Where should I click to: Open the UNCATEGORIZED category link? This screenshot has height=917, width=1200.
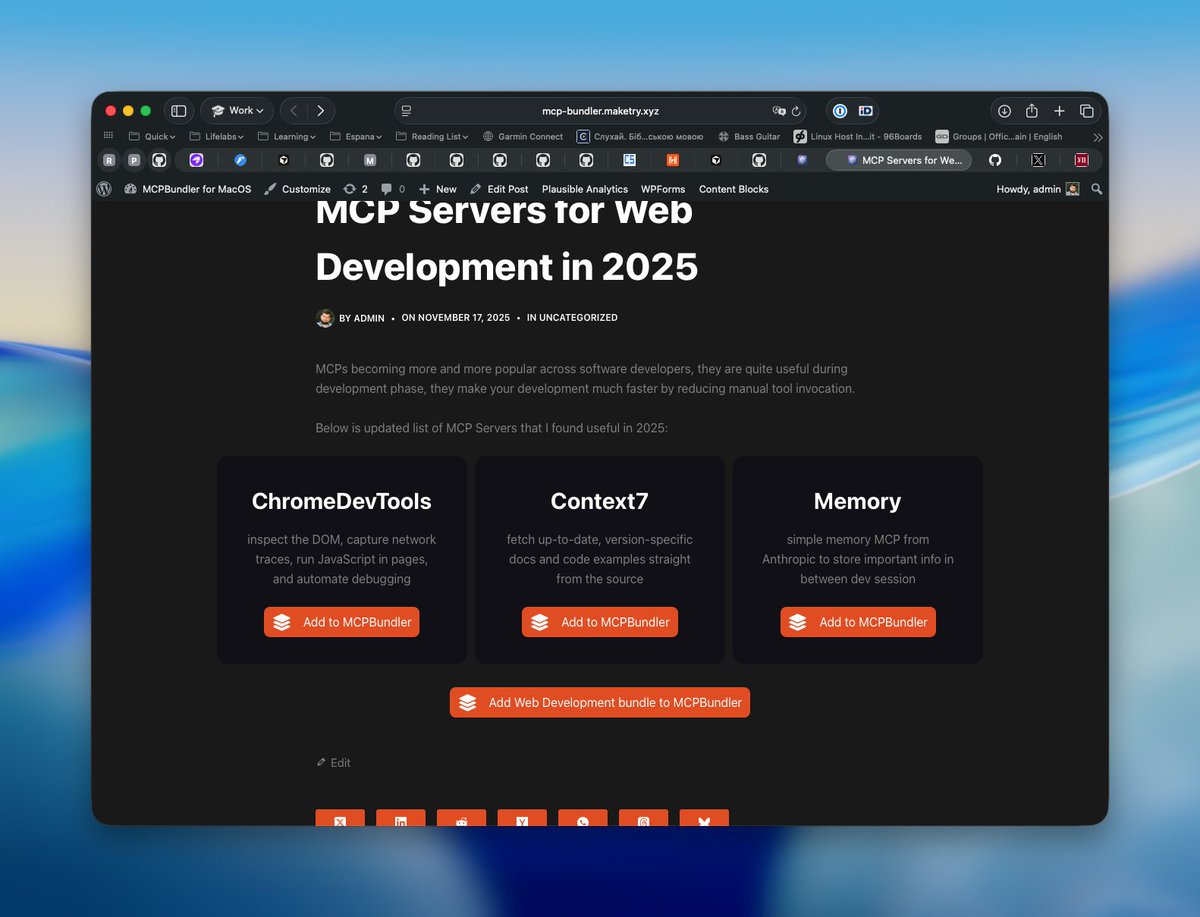[x=578, y=317]
